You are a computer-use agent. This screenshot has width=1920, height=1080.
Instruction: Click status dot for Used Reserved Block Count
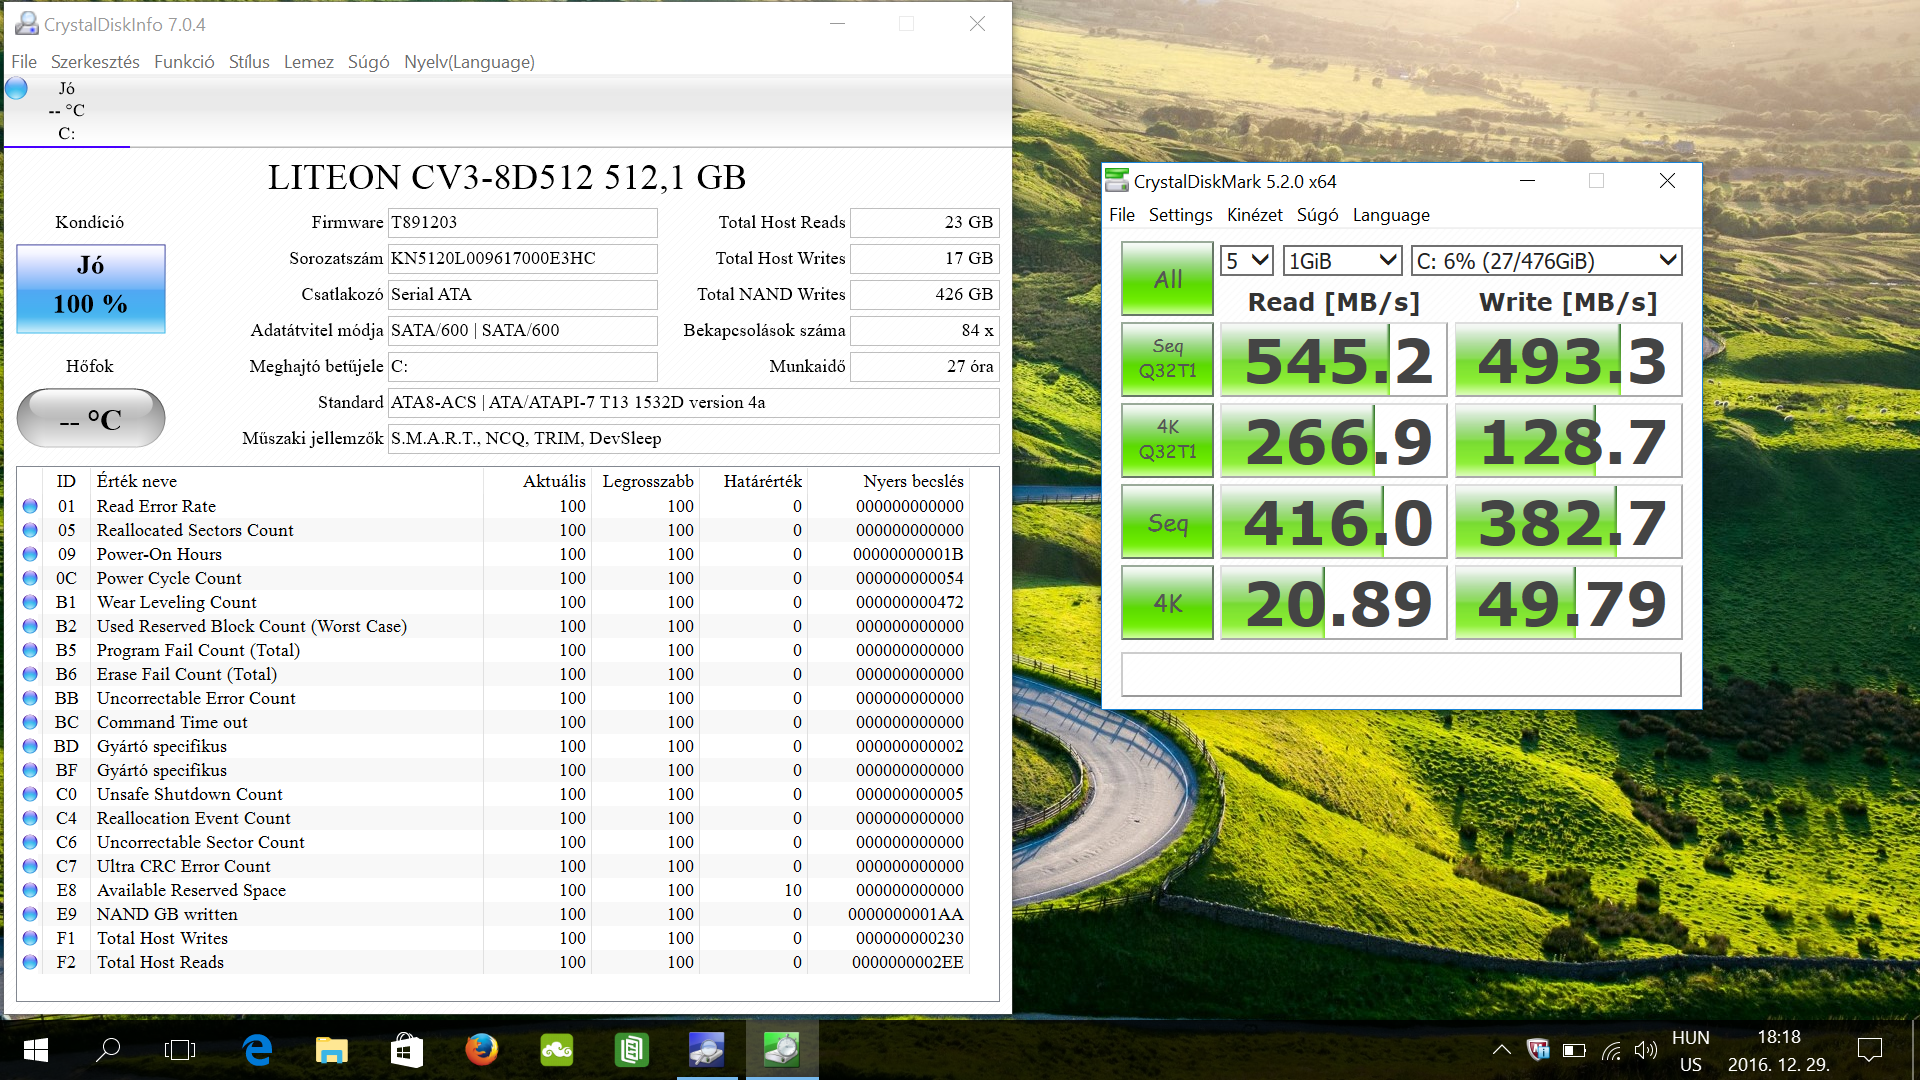(30, 626)
